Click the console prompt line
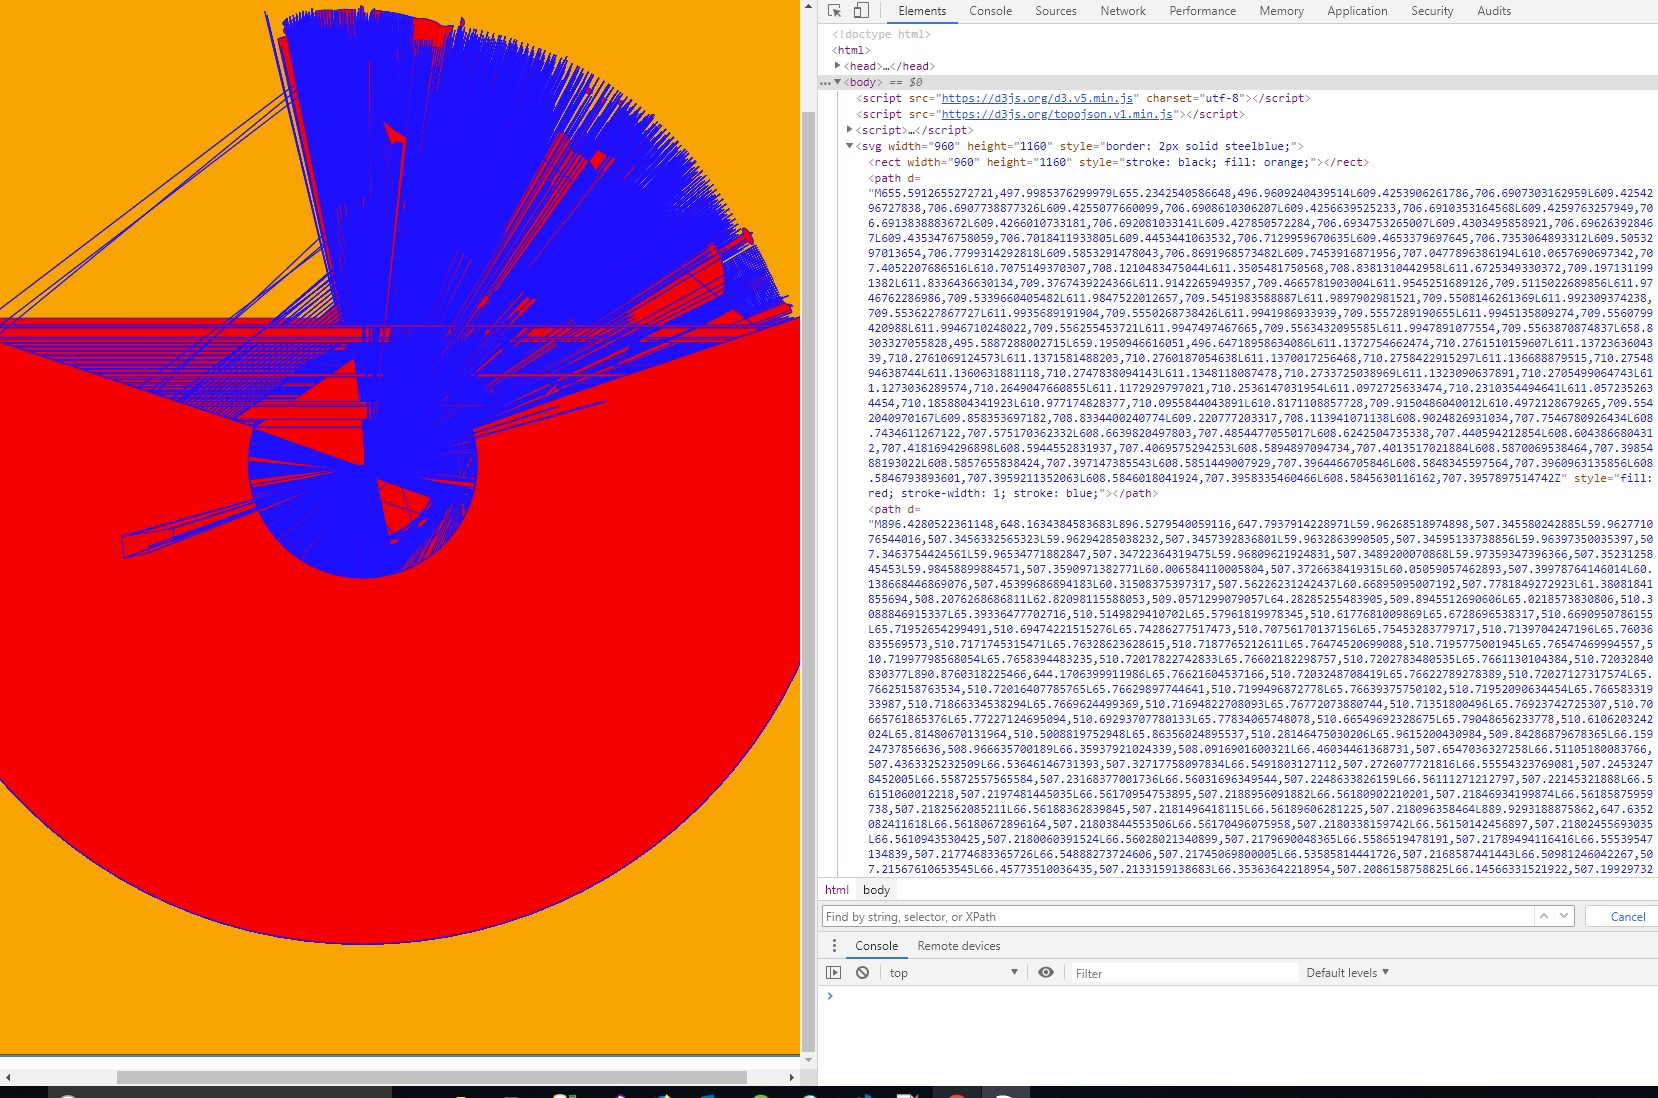1658x1098 pixels. pos(1238,996)
